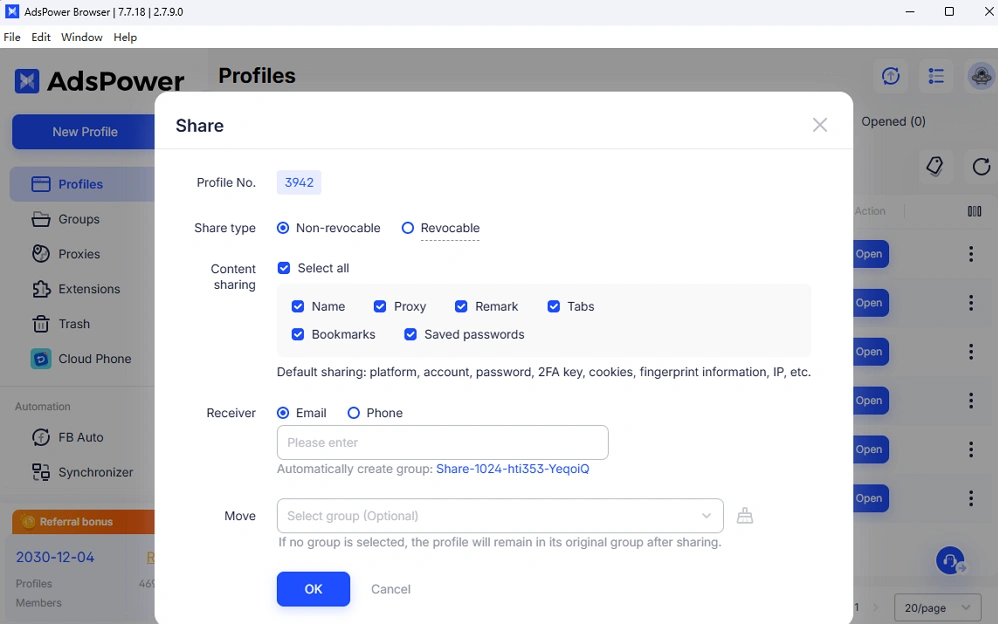Click the receiver email input field
The width and height of the screenshot is (998, 624).
[442, 442]
